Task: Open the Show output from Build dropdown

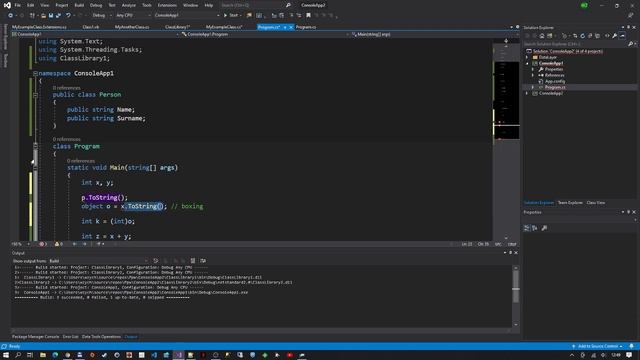Action: 98,261
